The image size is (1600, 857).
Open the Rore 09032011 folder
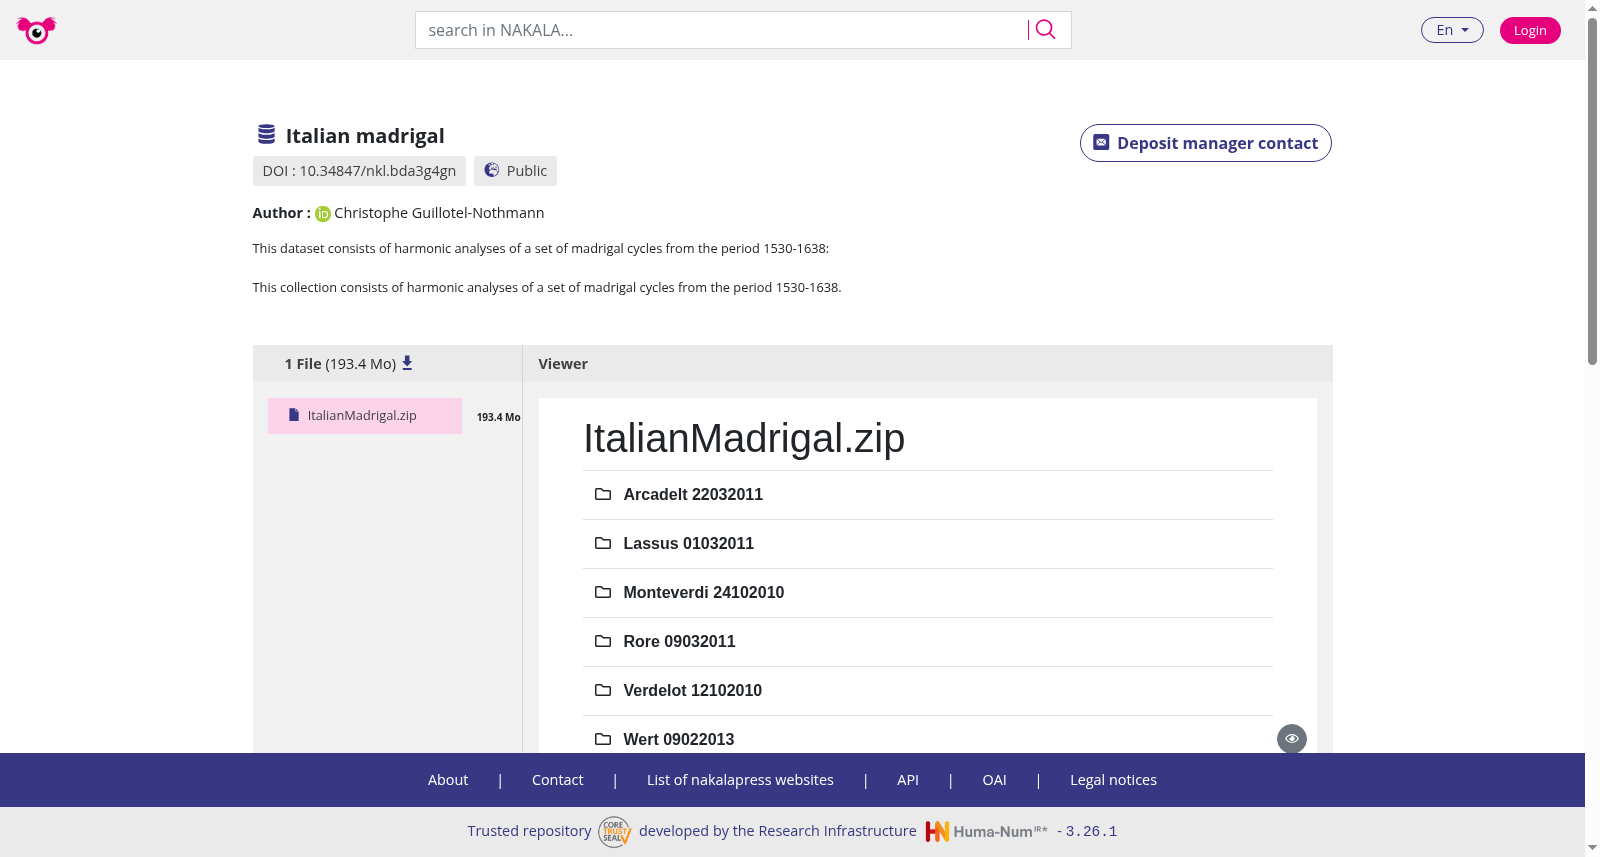679,641
